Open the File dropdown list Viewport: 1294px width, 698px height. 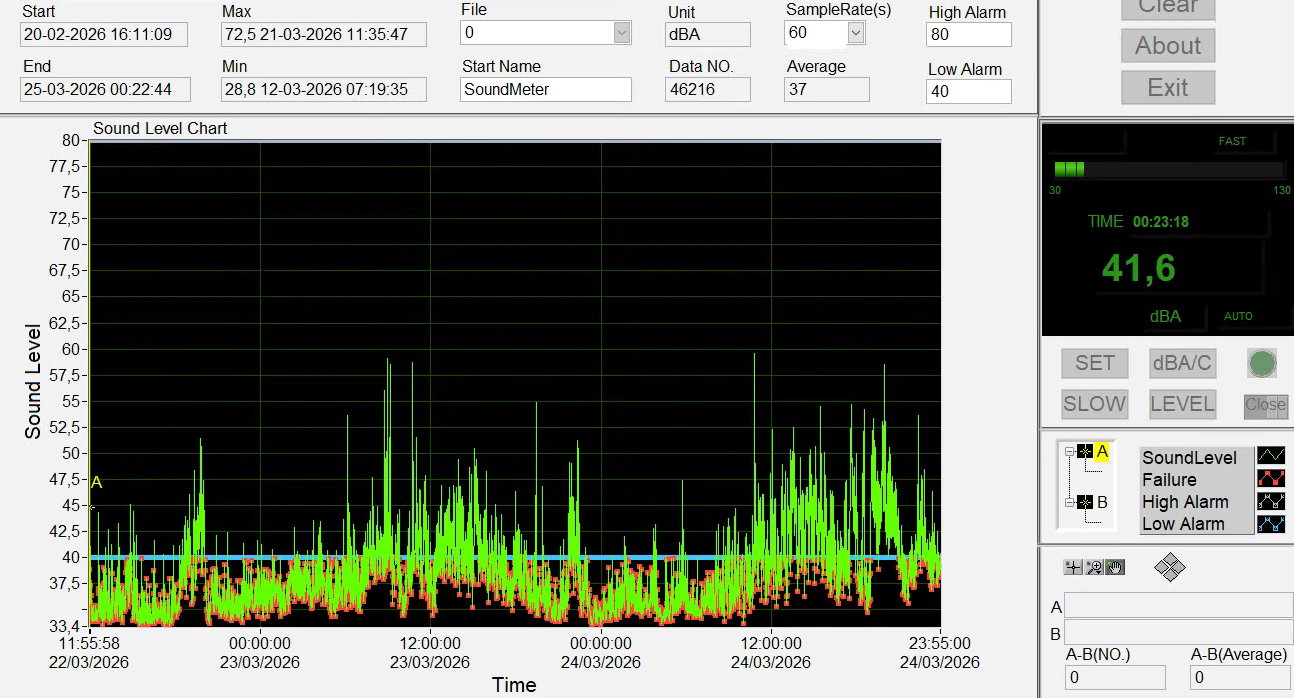622,32
